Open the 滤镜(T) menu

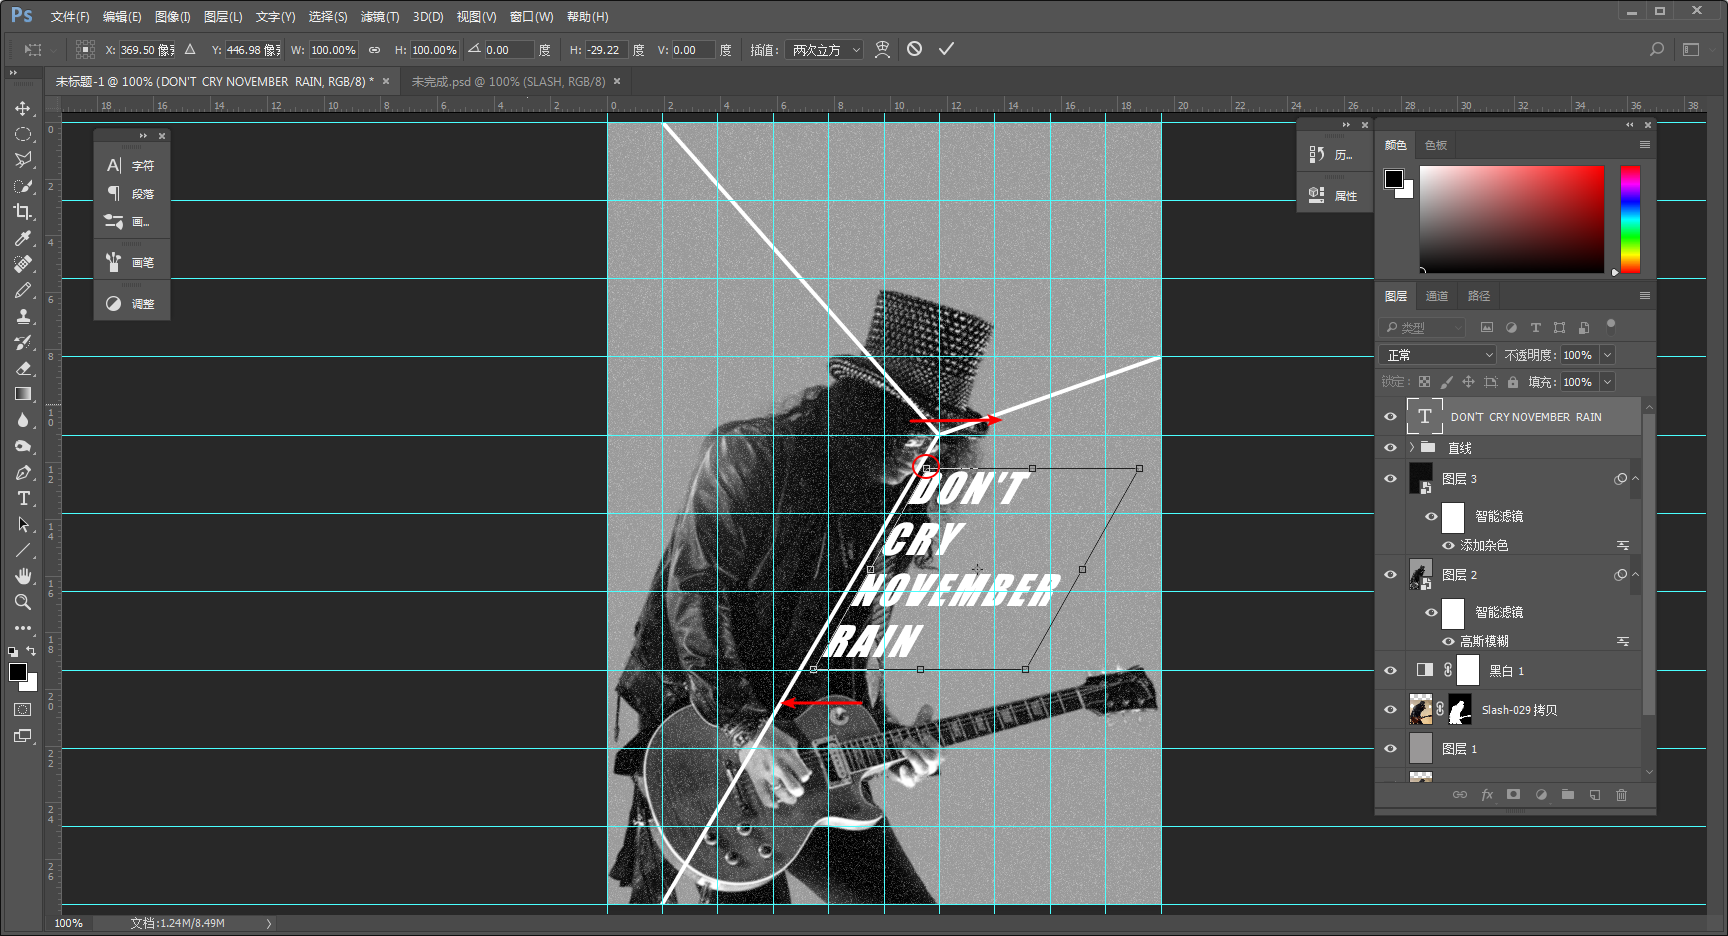pyautogui.click(x=380, y=17)
